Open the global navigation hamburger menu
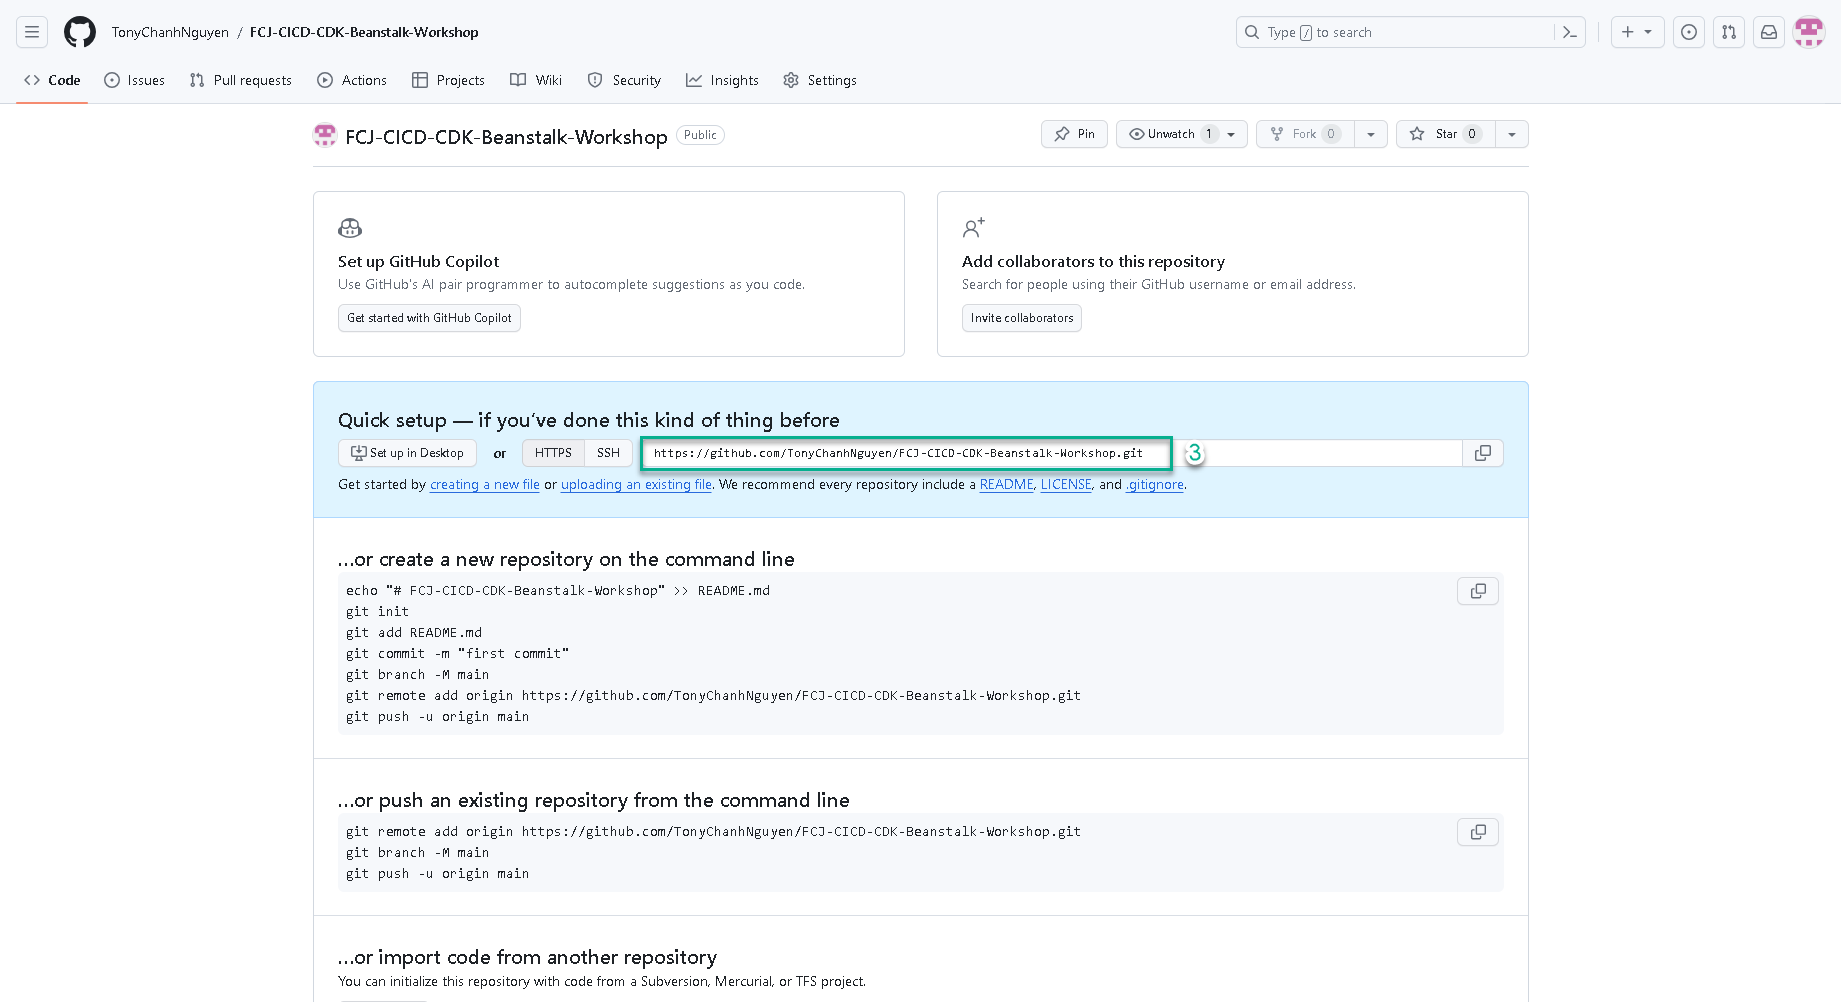This screenshot has height=1002, width=1841. tap(31, 31)
